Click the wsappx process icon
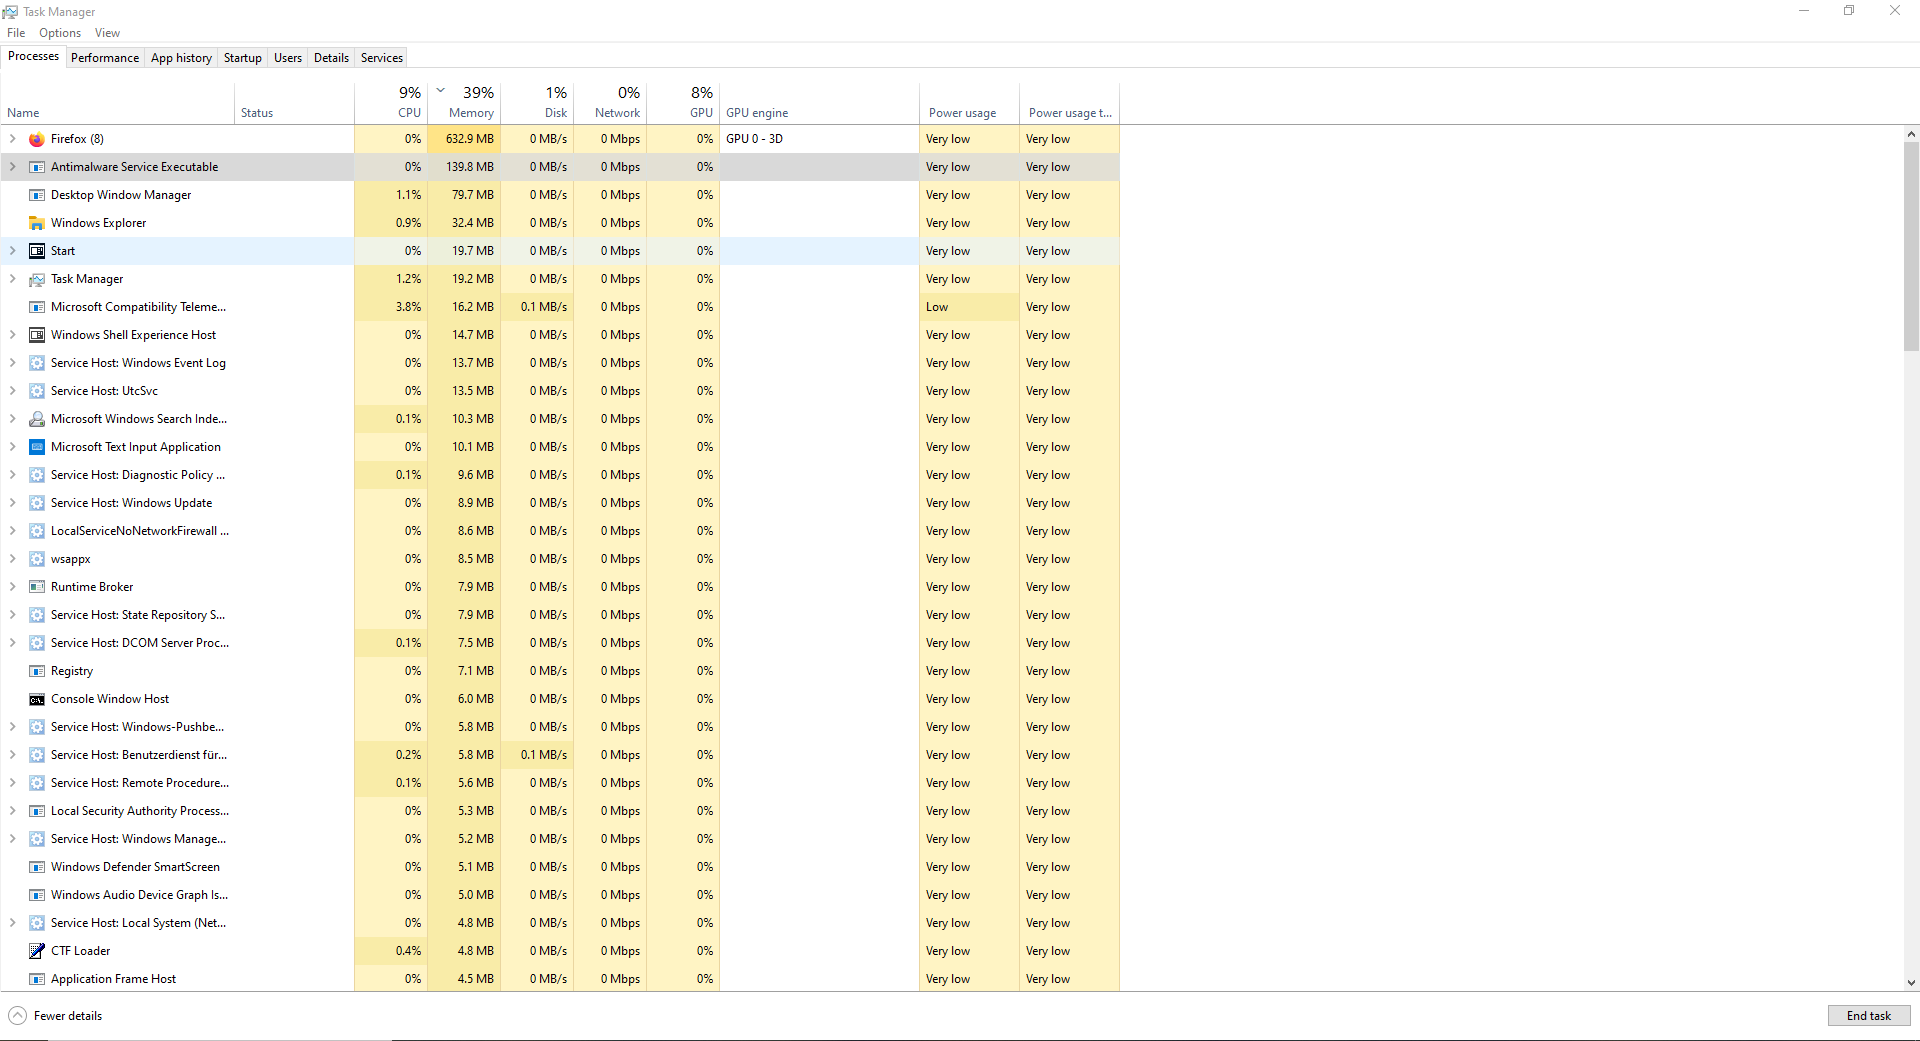Viewport: 1920px width, 1041px height. pos(37,559)
